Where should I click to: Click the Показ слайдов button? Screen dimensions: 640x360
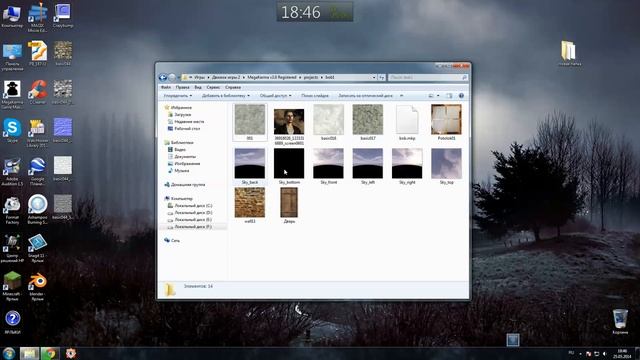[x=315, y=96]
